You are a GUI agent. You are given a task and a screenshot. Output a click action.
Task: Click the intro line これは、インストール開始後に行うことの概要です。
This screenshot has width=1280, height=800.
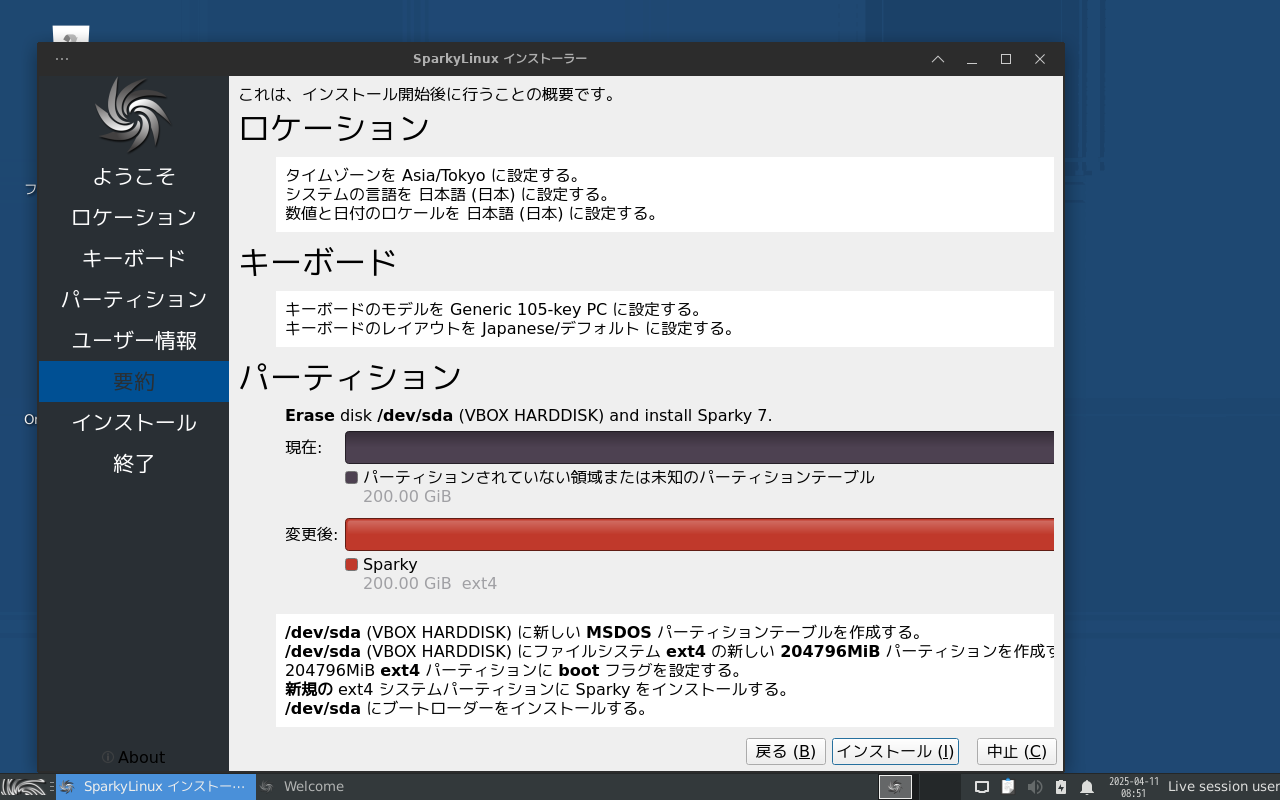(x=427, y=95)
